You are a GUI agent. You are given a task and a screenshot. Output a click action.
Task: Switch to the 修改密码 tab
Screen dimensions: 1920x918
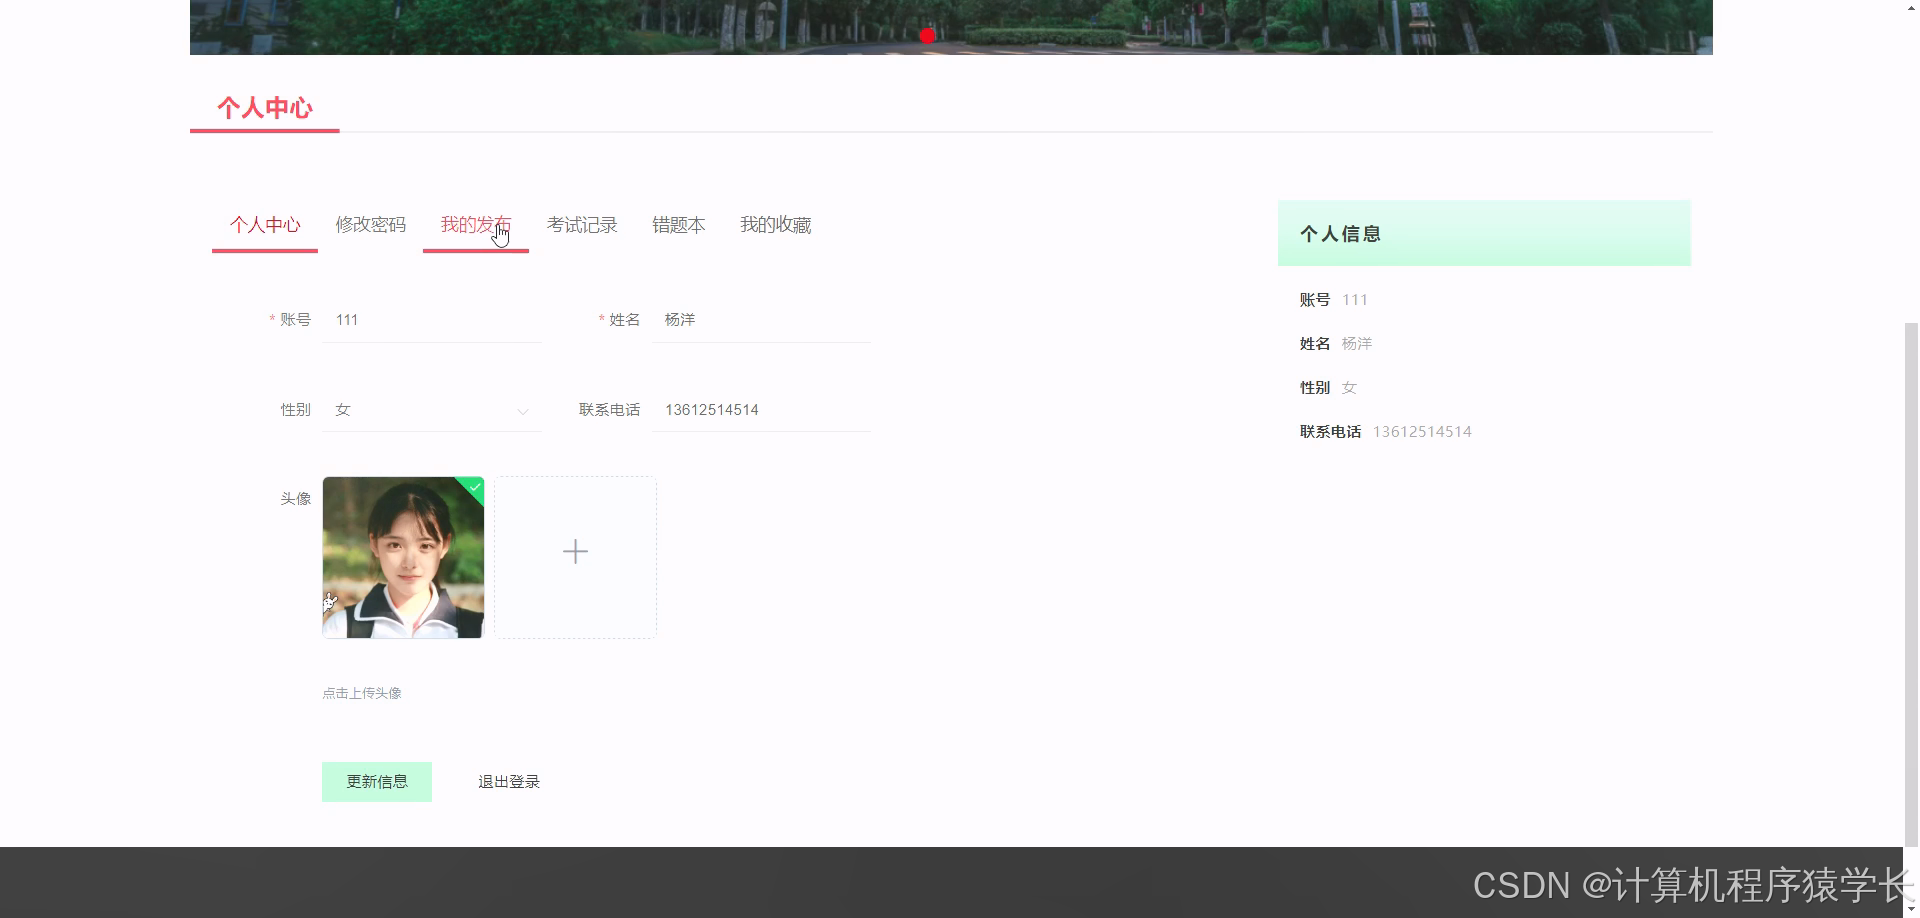click(x=370, y=225)
